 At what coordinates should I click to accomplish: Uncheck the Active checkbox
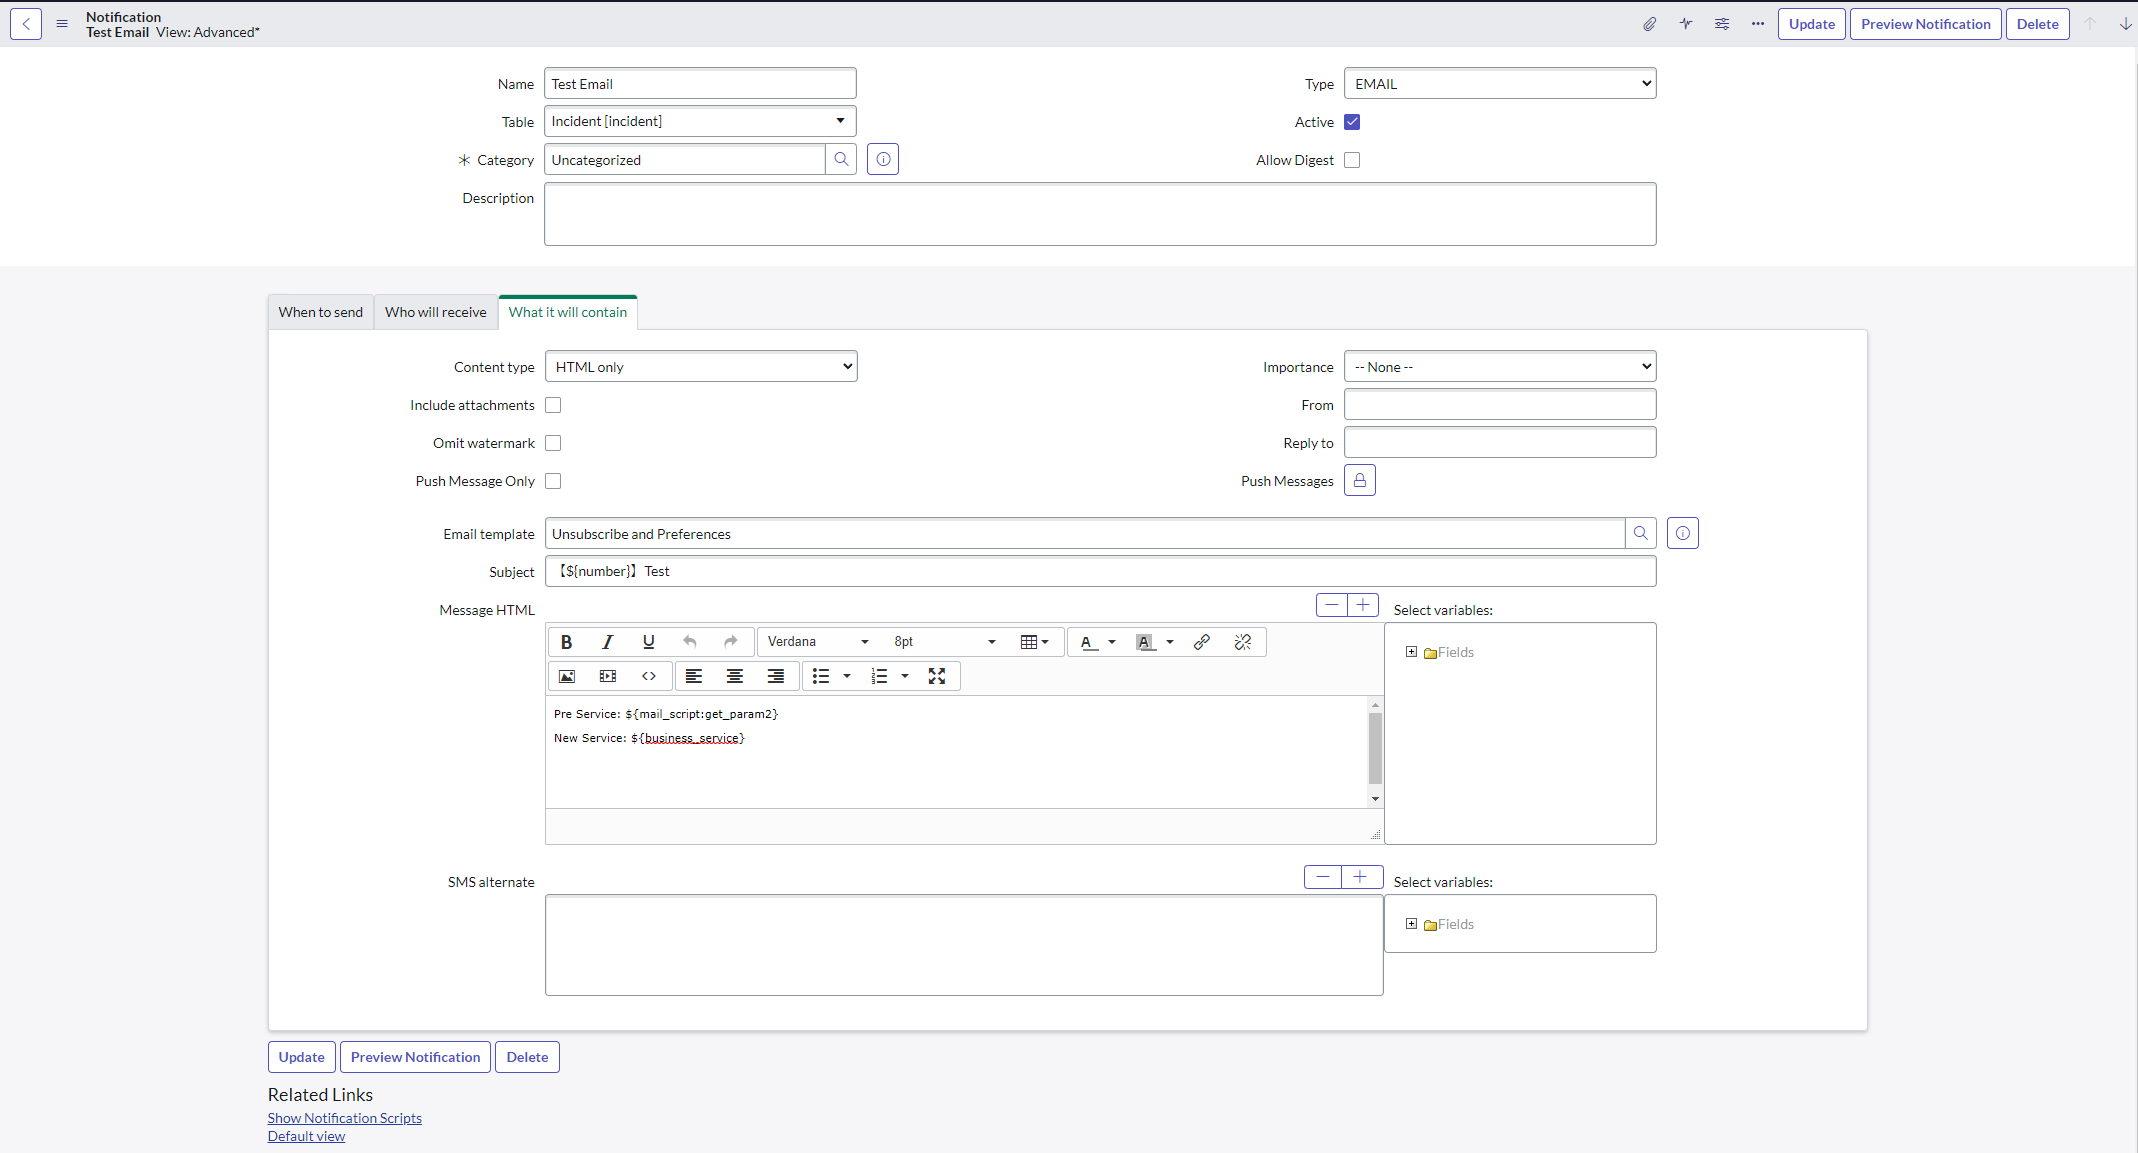point(1352,122)
